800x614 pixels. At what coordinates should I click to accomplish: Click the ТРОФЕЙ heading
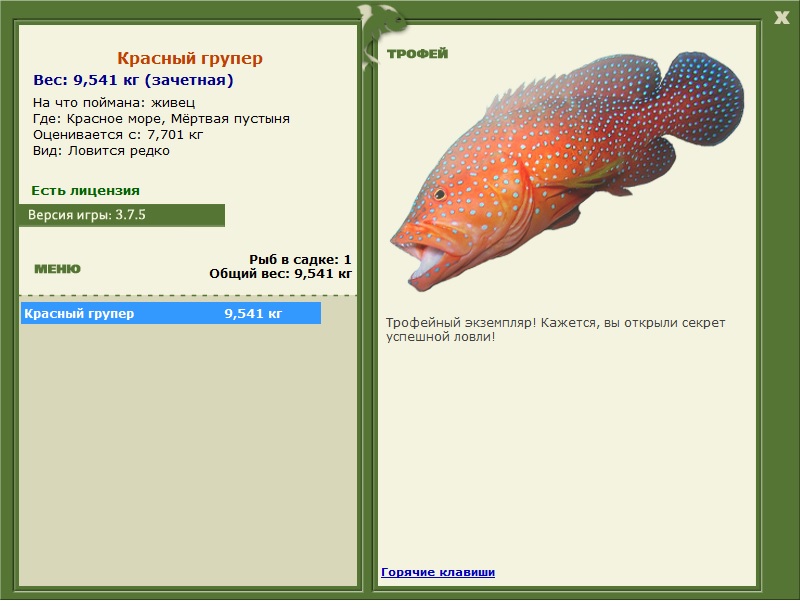click(x=417, y=54)
